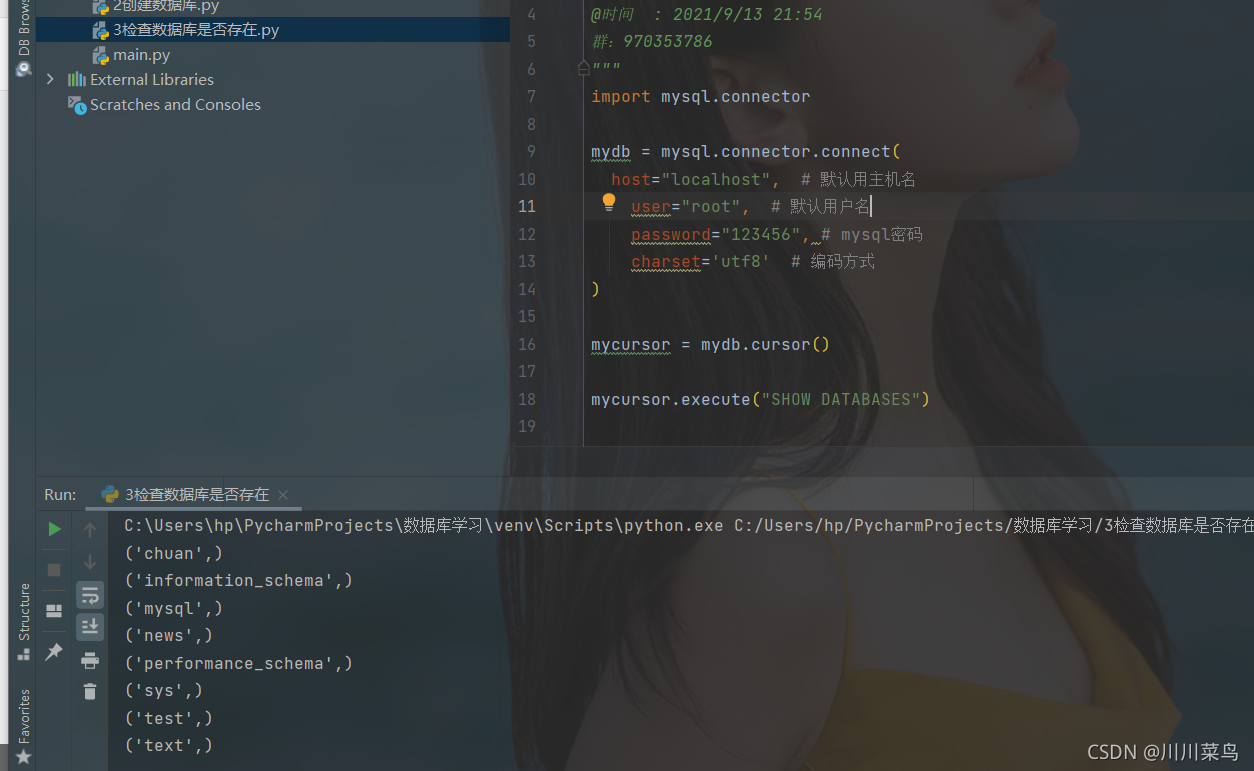The image size is (1254, 771).
Task: Switch to the 3检查数据库是否存在 run tab
Action: (x=197, y=494)
